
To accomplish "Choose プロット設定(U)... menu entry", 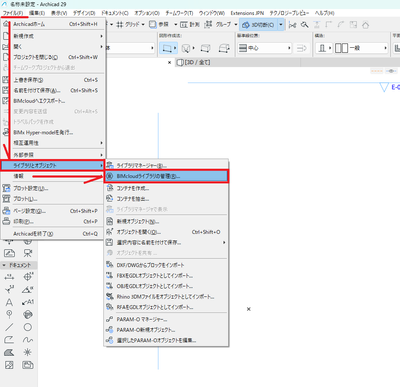I will coord(53,188).
